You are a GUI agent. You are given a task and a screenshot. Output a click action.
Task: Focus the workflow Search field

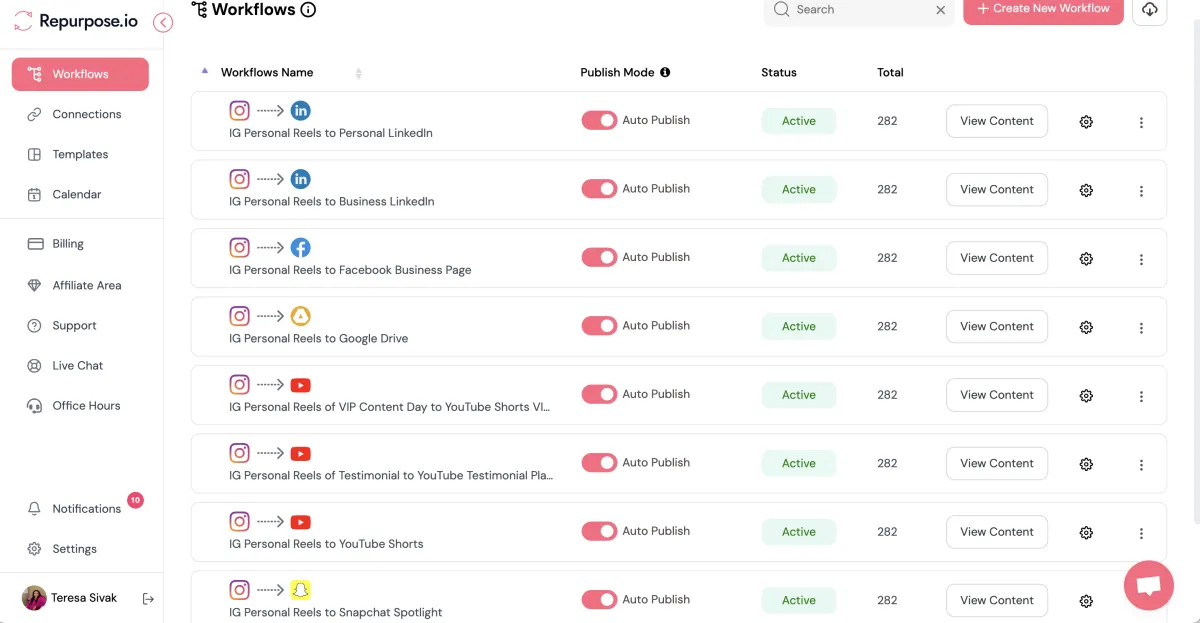click(858, 10)
